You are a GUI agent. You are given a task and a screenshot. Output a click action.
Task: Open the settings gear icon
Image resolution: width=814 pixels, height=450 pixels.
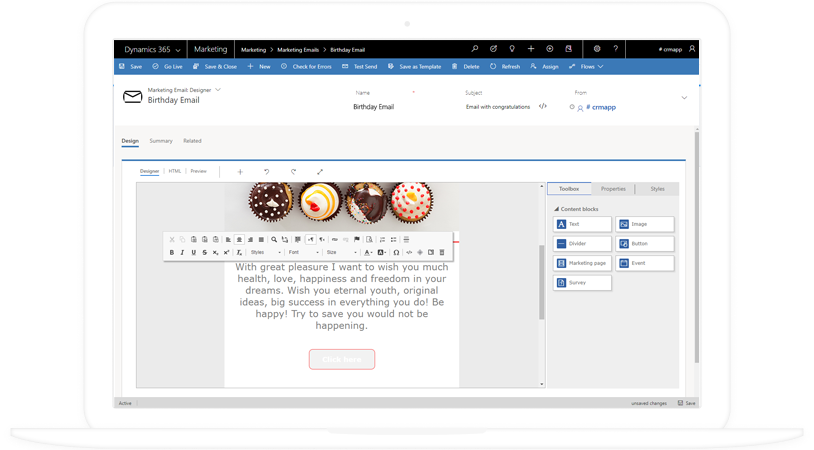[x=597, y=49]
